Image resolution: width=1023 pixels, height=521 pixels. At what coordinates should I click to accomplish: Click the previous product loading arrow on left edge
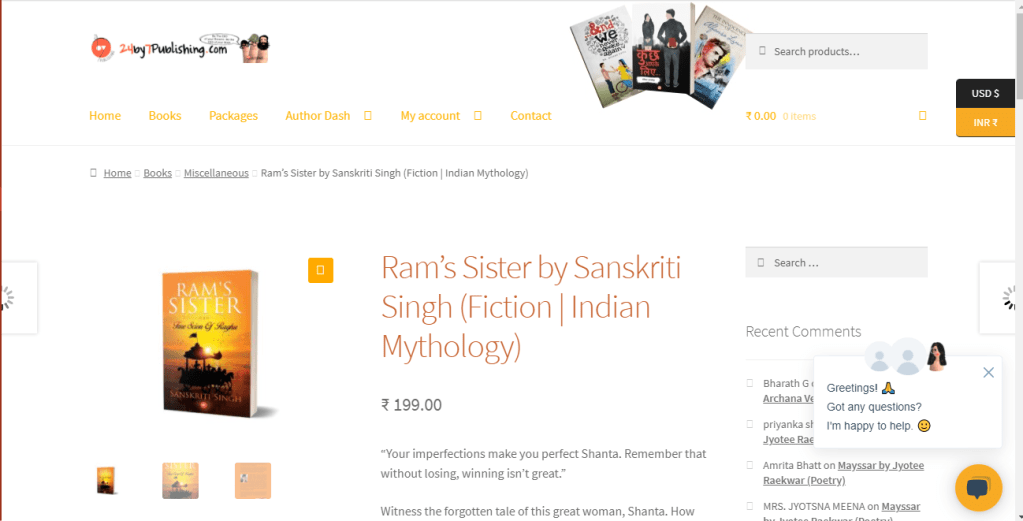point(18,298)
